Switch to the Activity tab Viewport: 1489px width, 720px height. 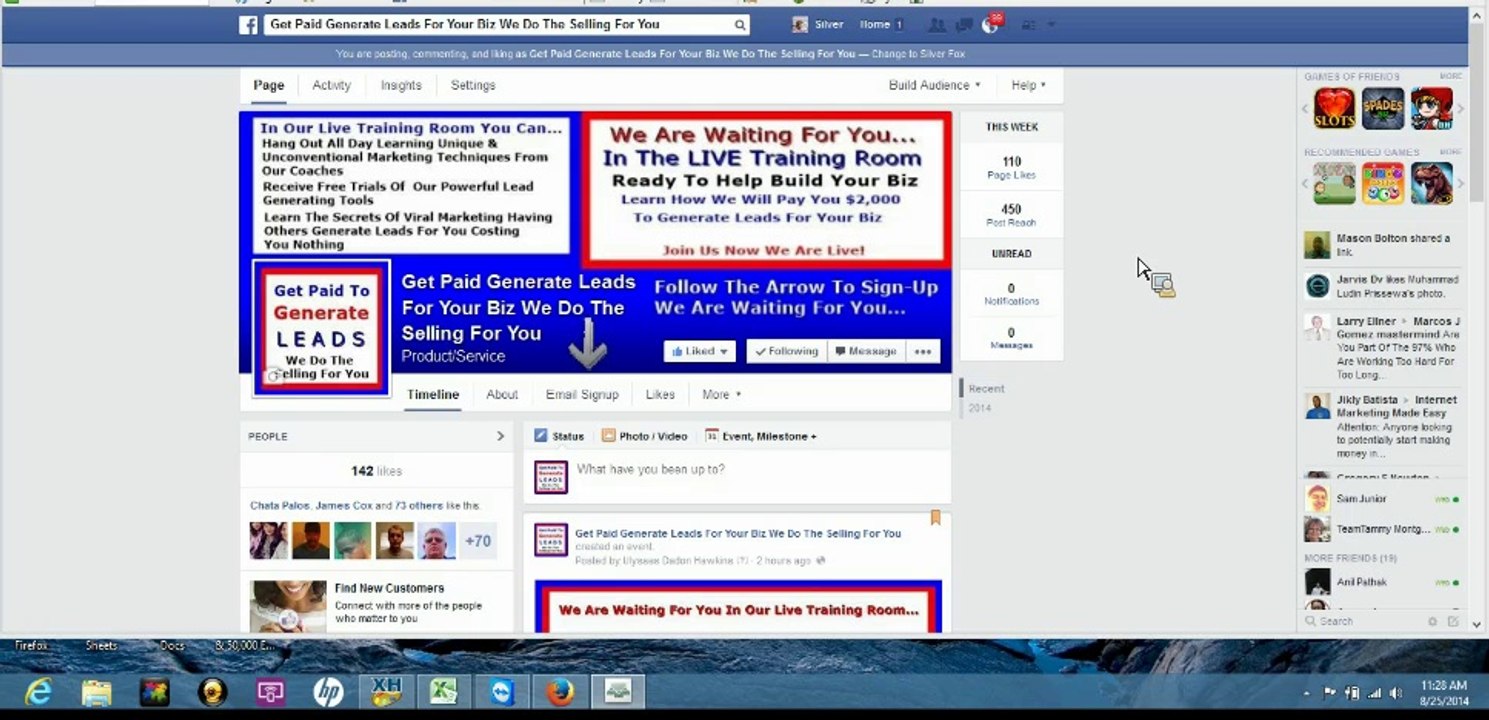(x=331, y=85)
